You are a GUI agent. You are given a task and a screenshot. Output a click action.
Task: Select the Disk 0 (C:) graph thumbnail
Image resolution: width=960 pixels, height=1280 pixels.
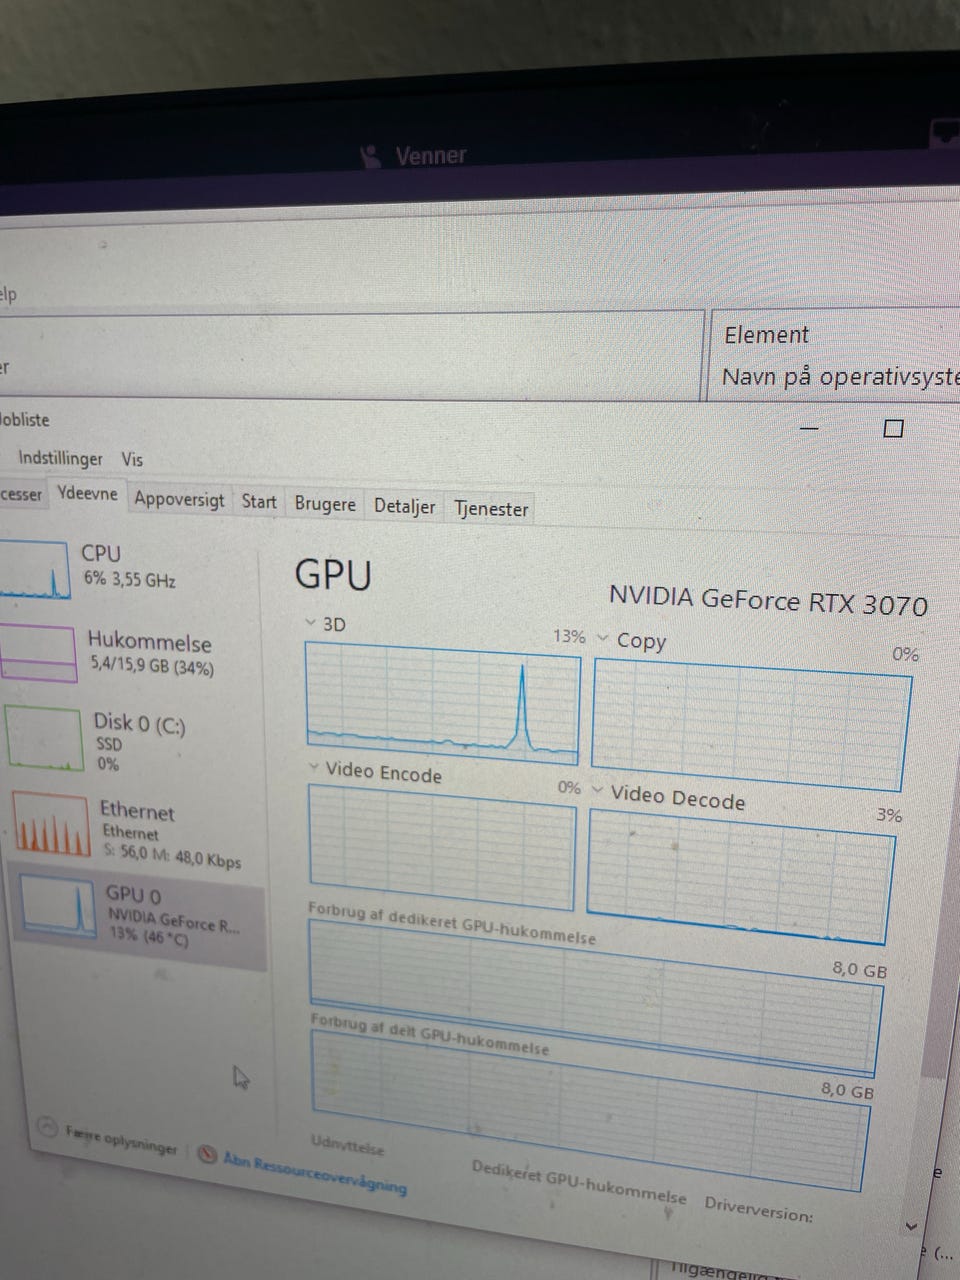[x=43, y=738]
